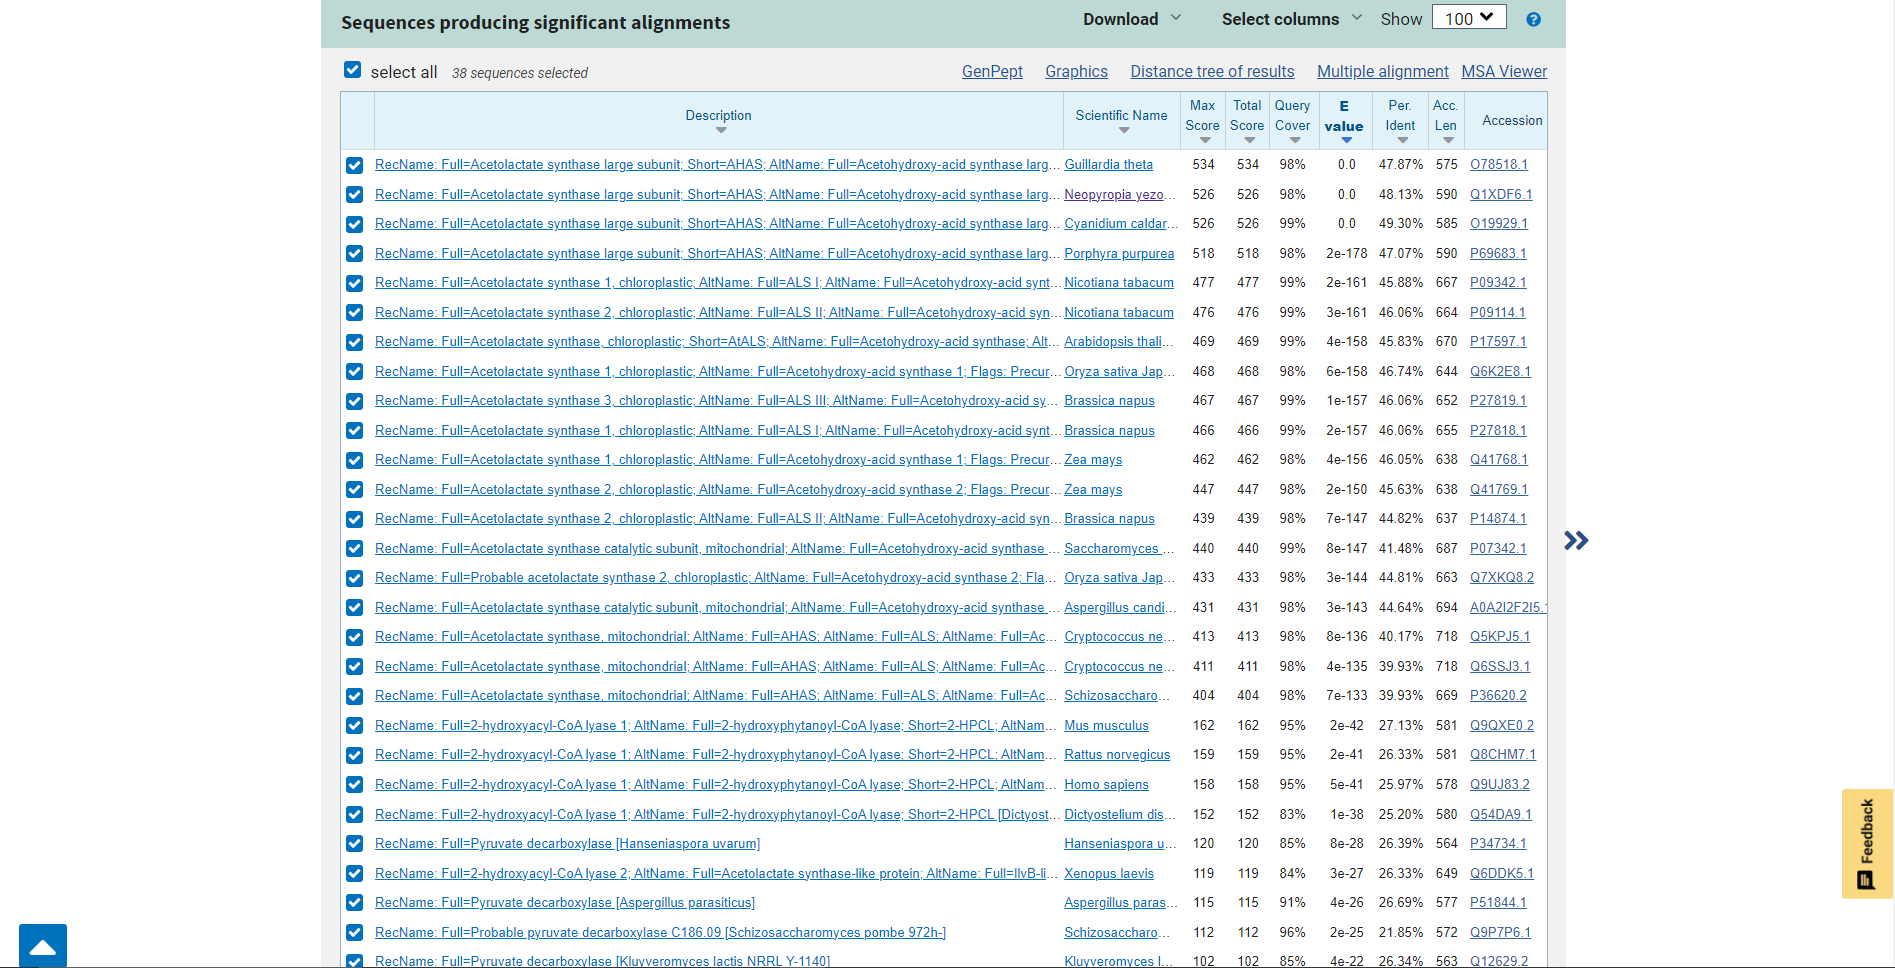Click the double chevron expand arrow

(x=1576, y=541)
